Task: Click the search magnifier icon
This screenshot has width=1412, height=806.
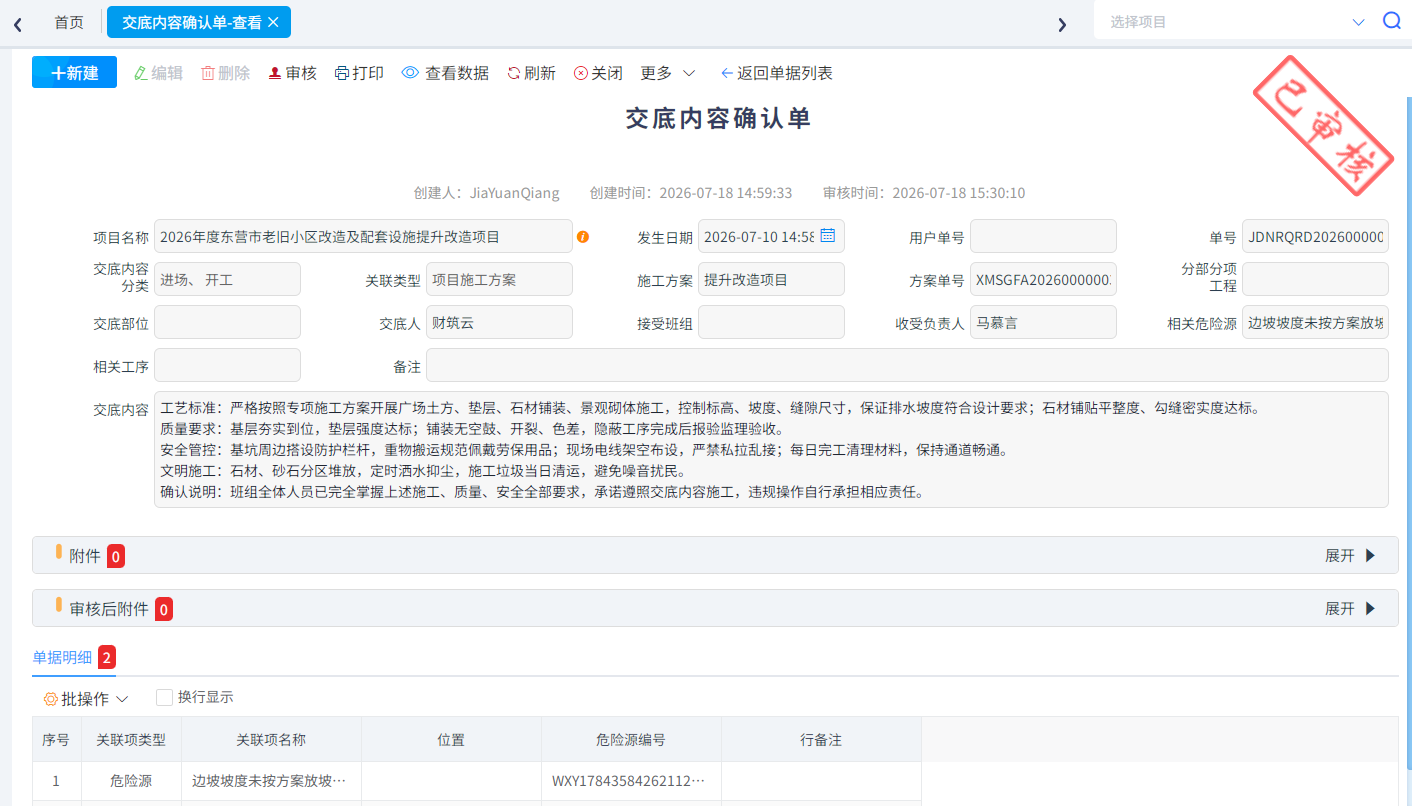Action: point(1391,21)
